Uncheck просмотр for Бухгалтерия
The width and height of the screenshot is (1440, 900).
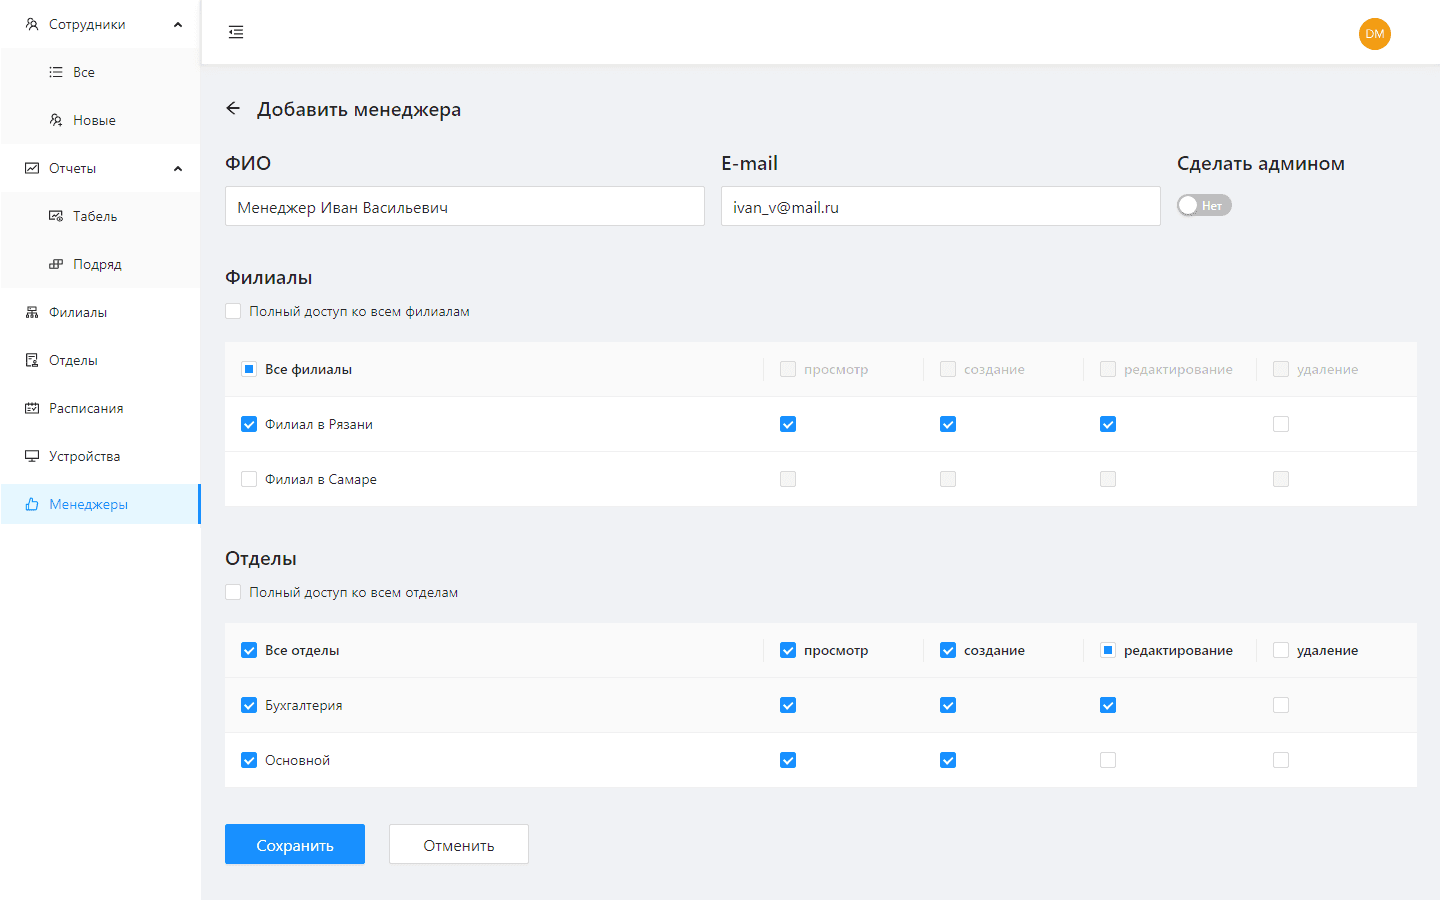788,705
